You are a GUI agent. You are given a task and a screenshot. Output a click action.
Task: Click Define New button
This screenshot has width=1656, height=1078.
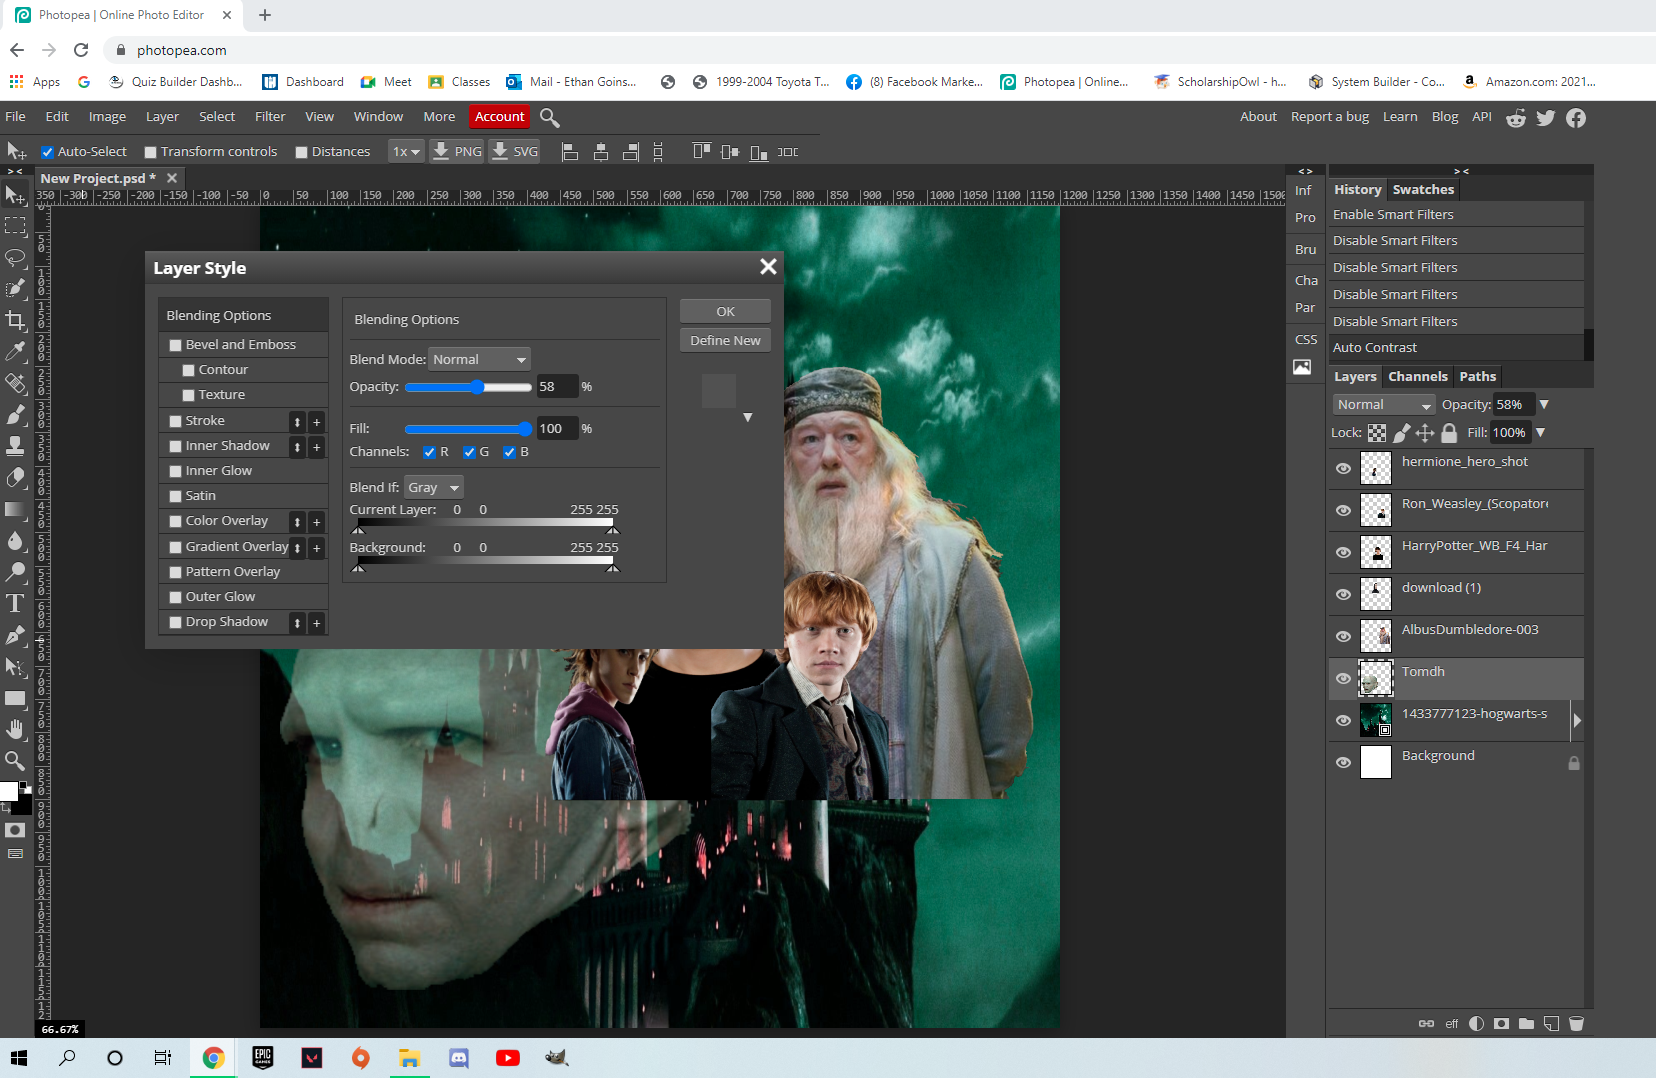point(725,340)
